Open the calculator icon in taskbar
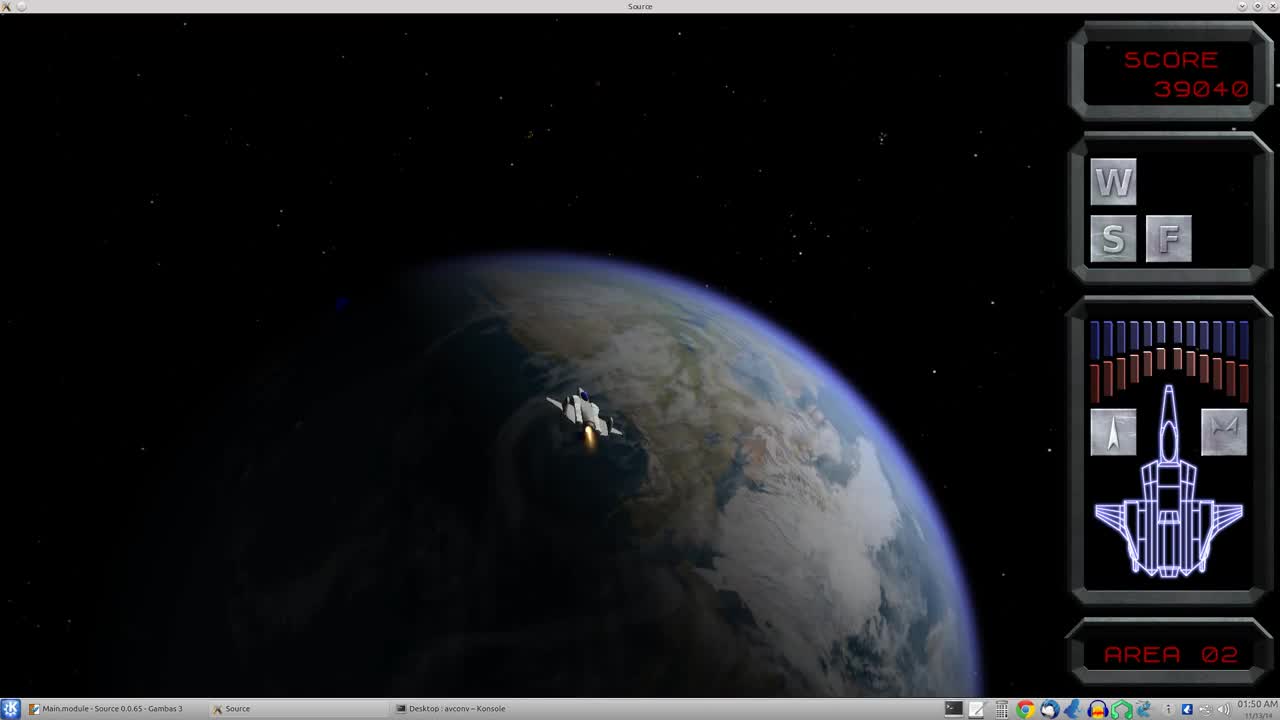This screenshot has height=720, width=1280. [x=1001, y=709]
